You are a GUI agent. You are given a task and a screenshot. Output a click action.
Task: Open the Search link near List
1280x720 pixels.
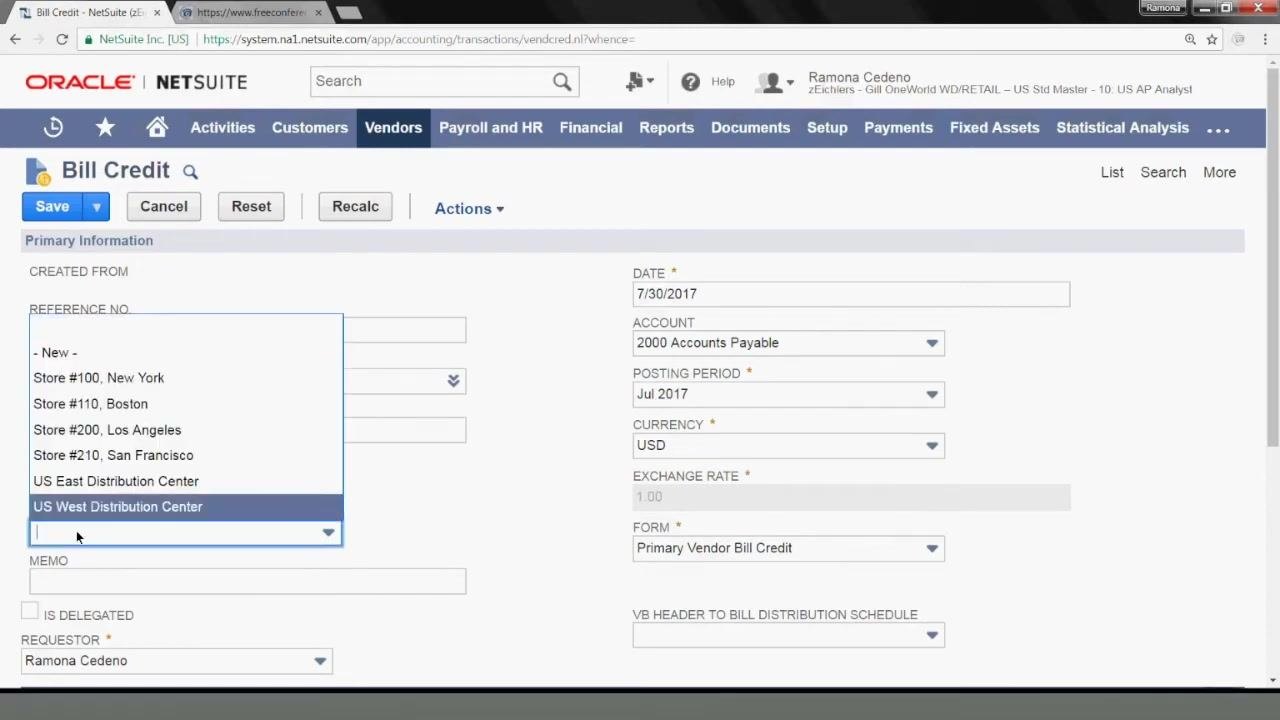click(1163, 172)
